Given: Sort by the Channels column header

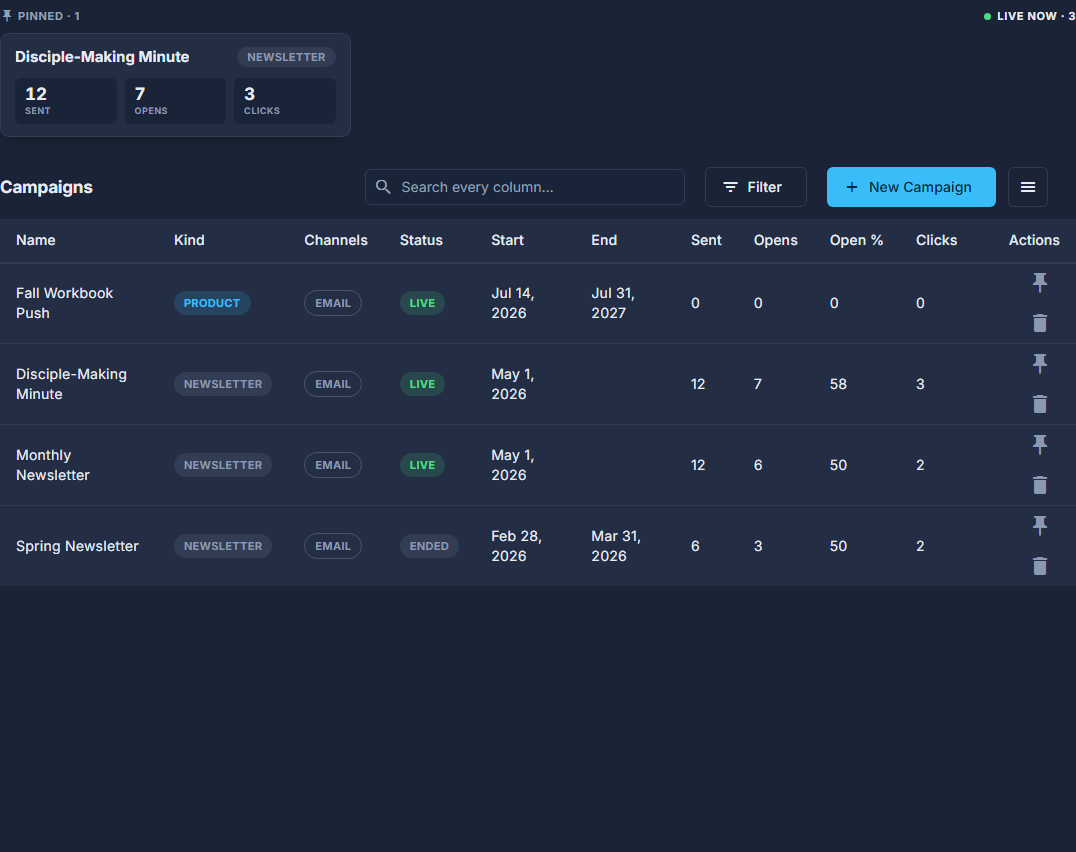Looking at the screenshot, I should pyautogui.click(x=336, y=240).
